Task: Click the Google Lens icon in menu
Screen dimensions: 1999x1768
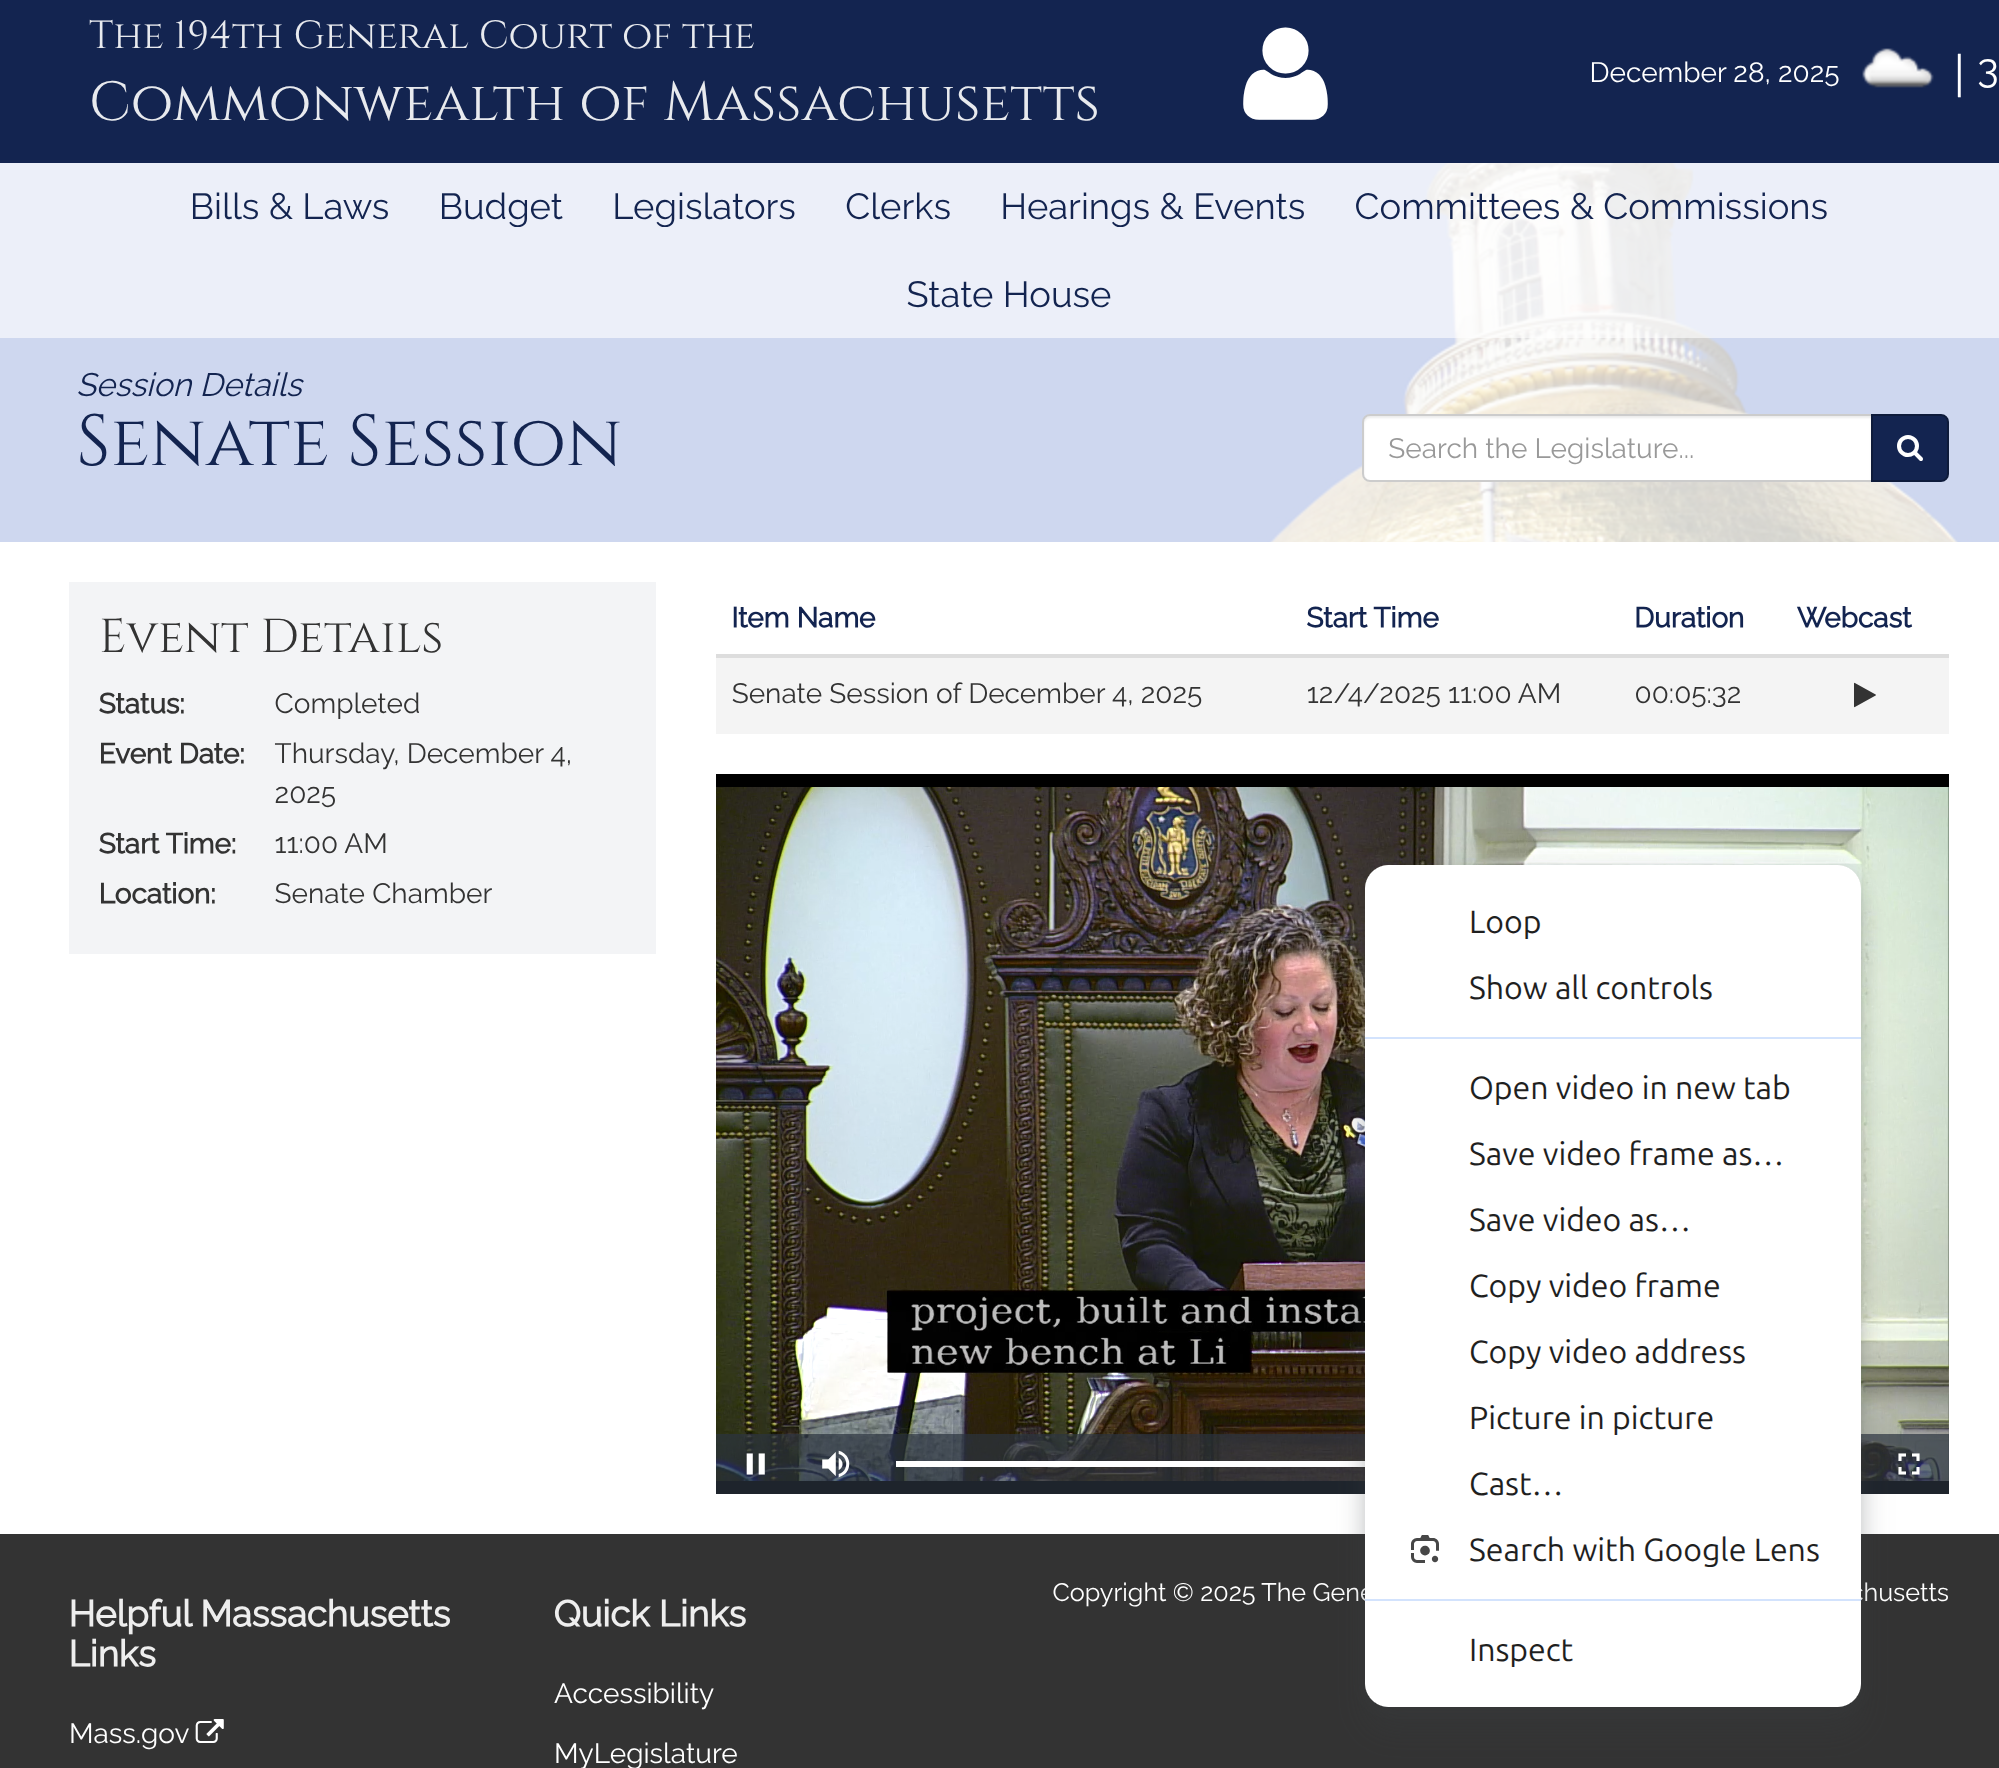Action: 1424,1550
